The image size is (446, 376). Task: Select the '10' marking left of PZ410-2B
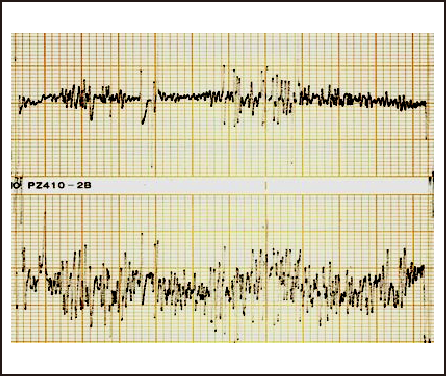(15, 185)
